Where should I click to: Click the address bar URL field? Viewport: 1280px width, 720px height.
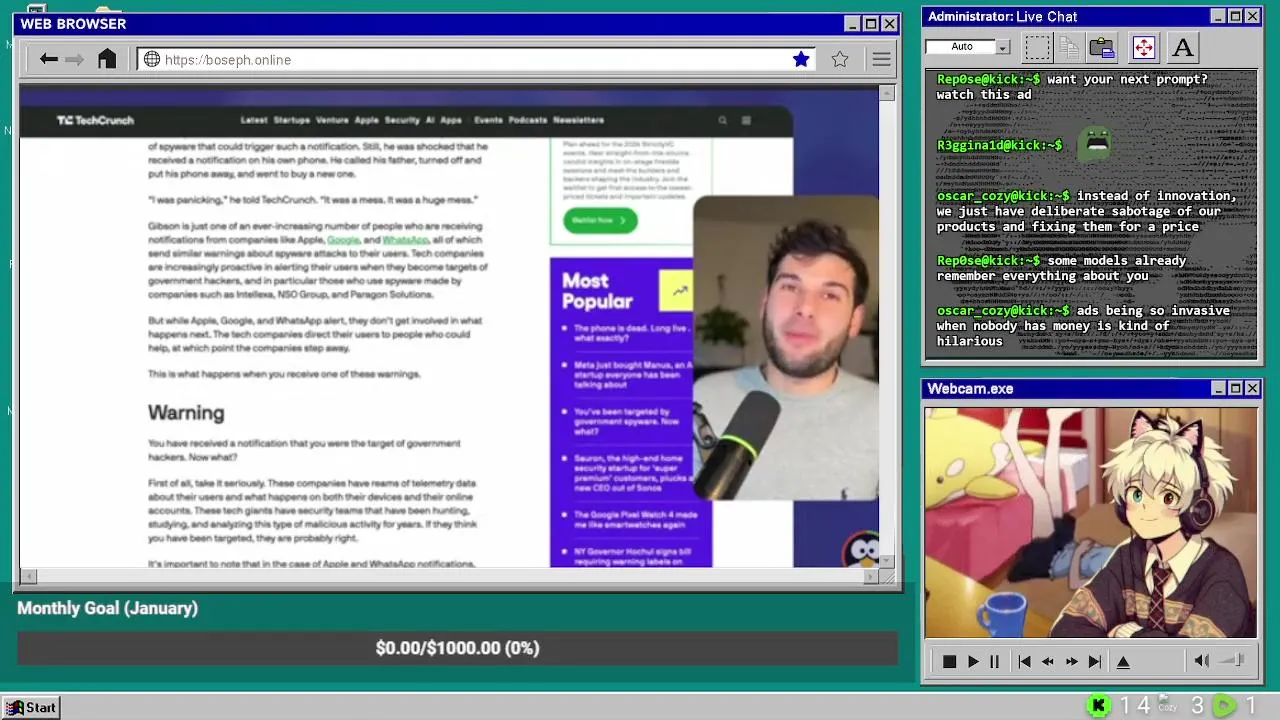pyautogui.click(x=475, y=60)
